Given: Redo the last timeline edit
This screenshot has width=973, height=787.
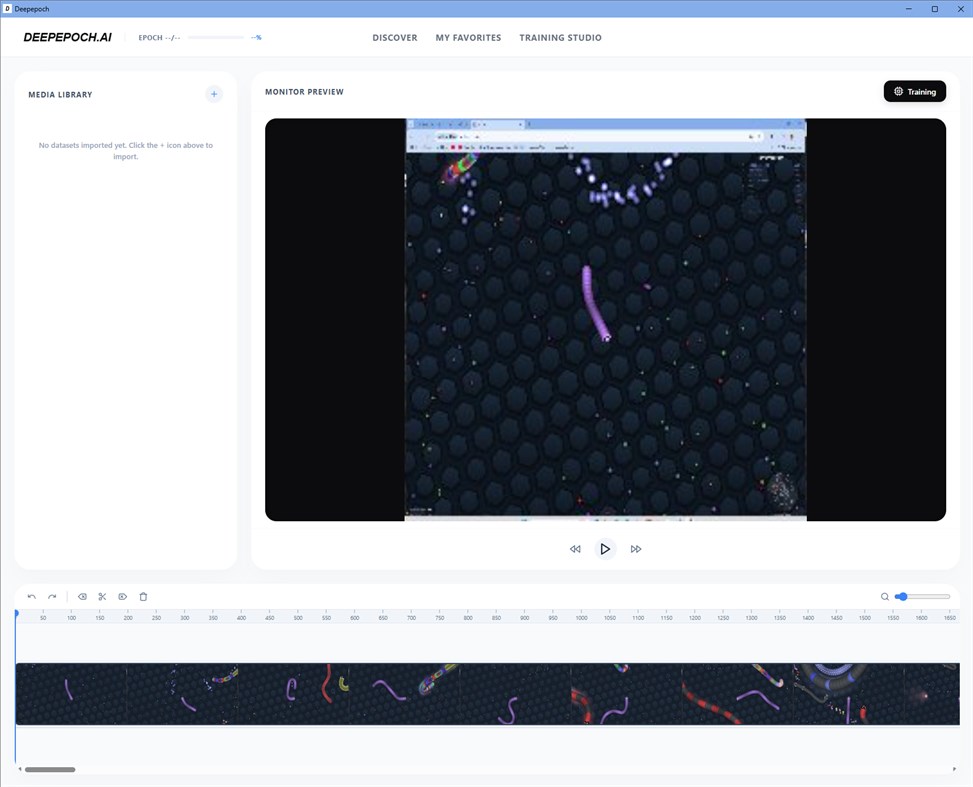Looking at the screenshot, I should tap(52, 596).
